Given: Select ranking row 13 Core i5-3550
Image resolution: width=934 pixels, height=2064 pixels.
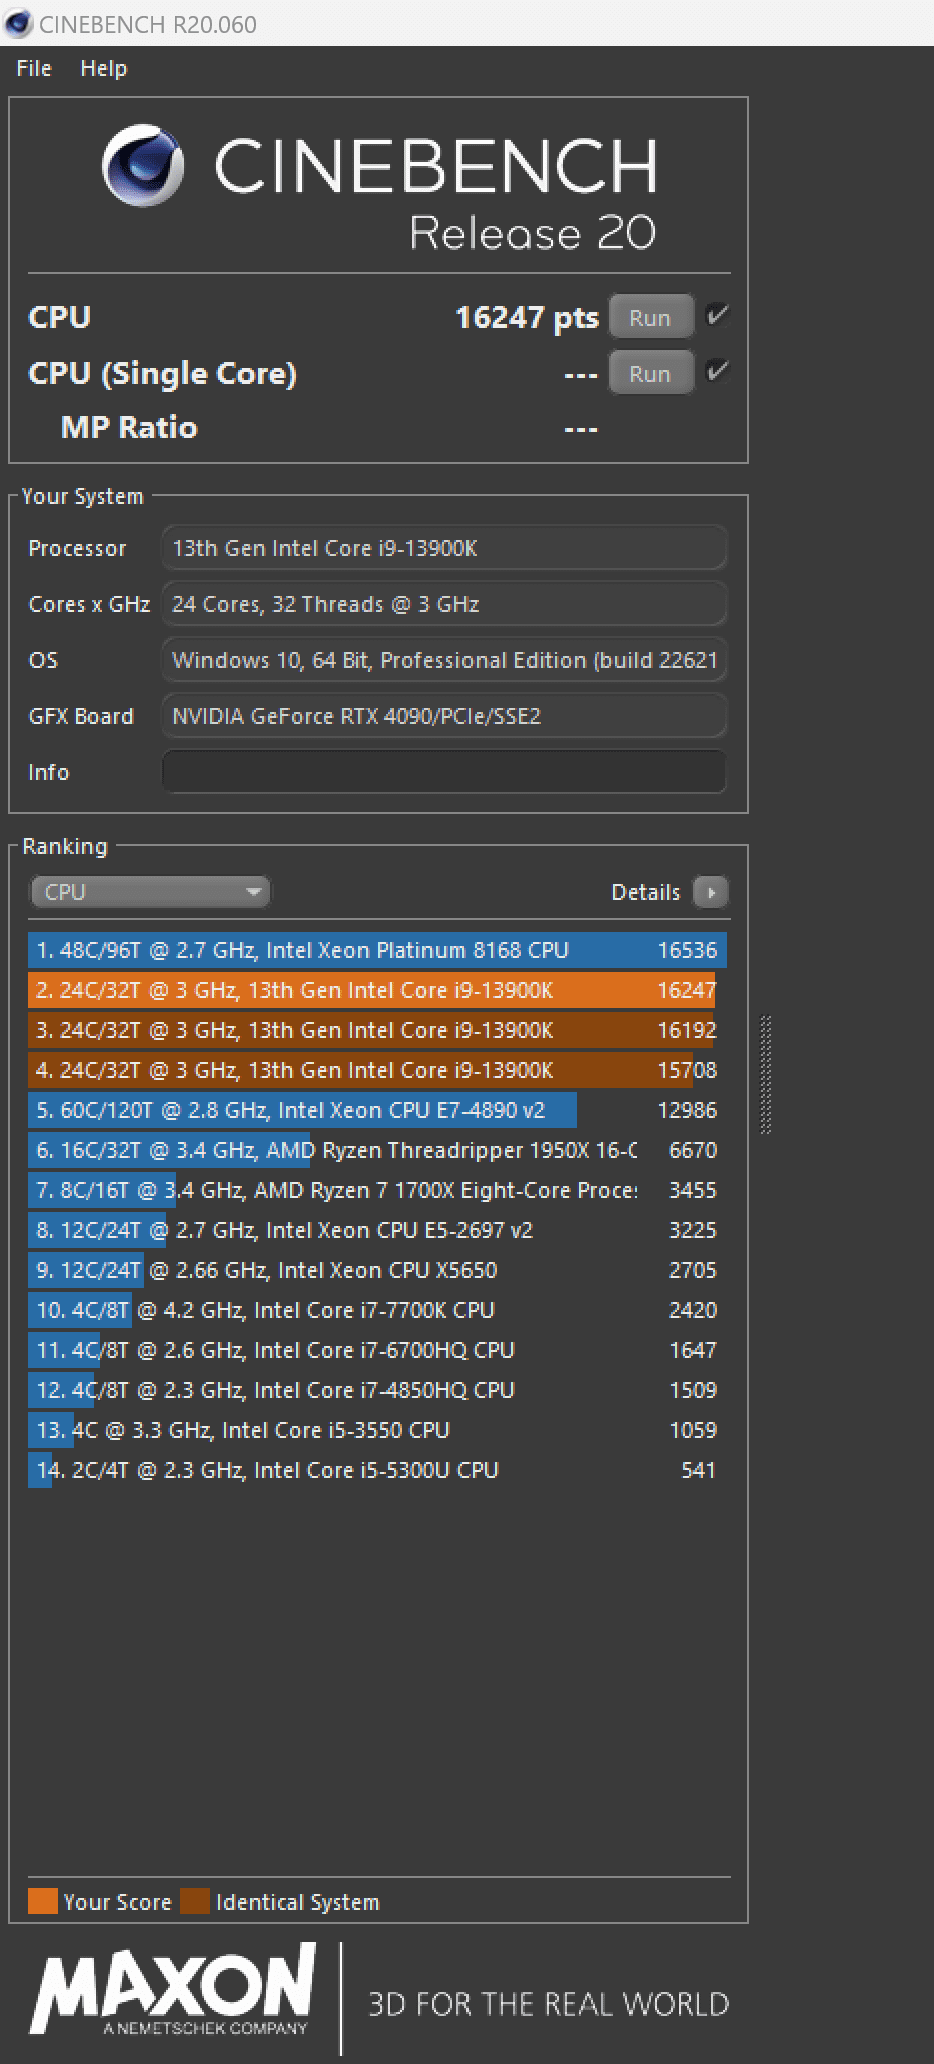Looking at the screenshot, I should pos(377,1430).
